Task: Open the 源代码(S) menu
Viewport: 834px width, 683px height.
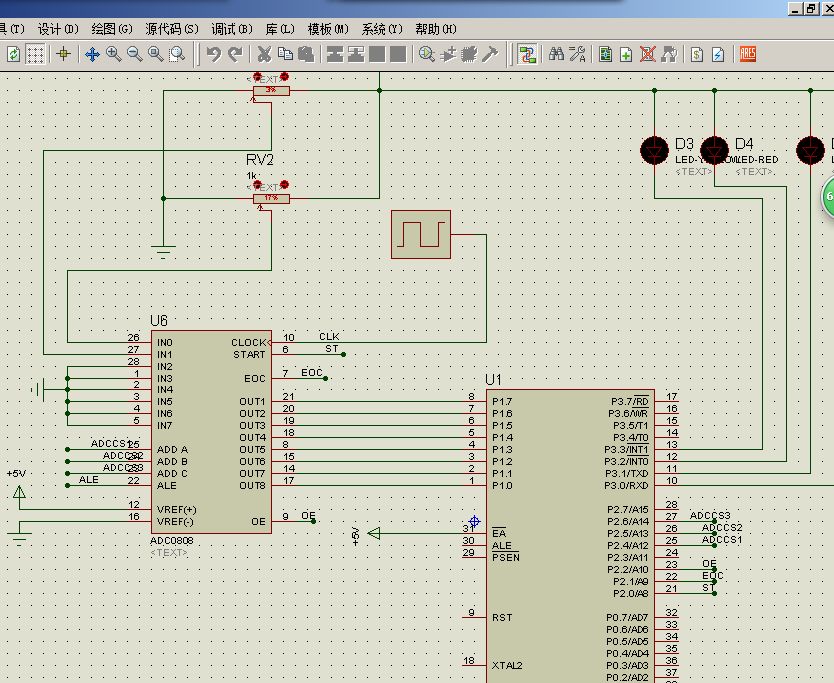Action: click(172, 29)
